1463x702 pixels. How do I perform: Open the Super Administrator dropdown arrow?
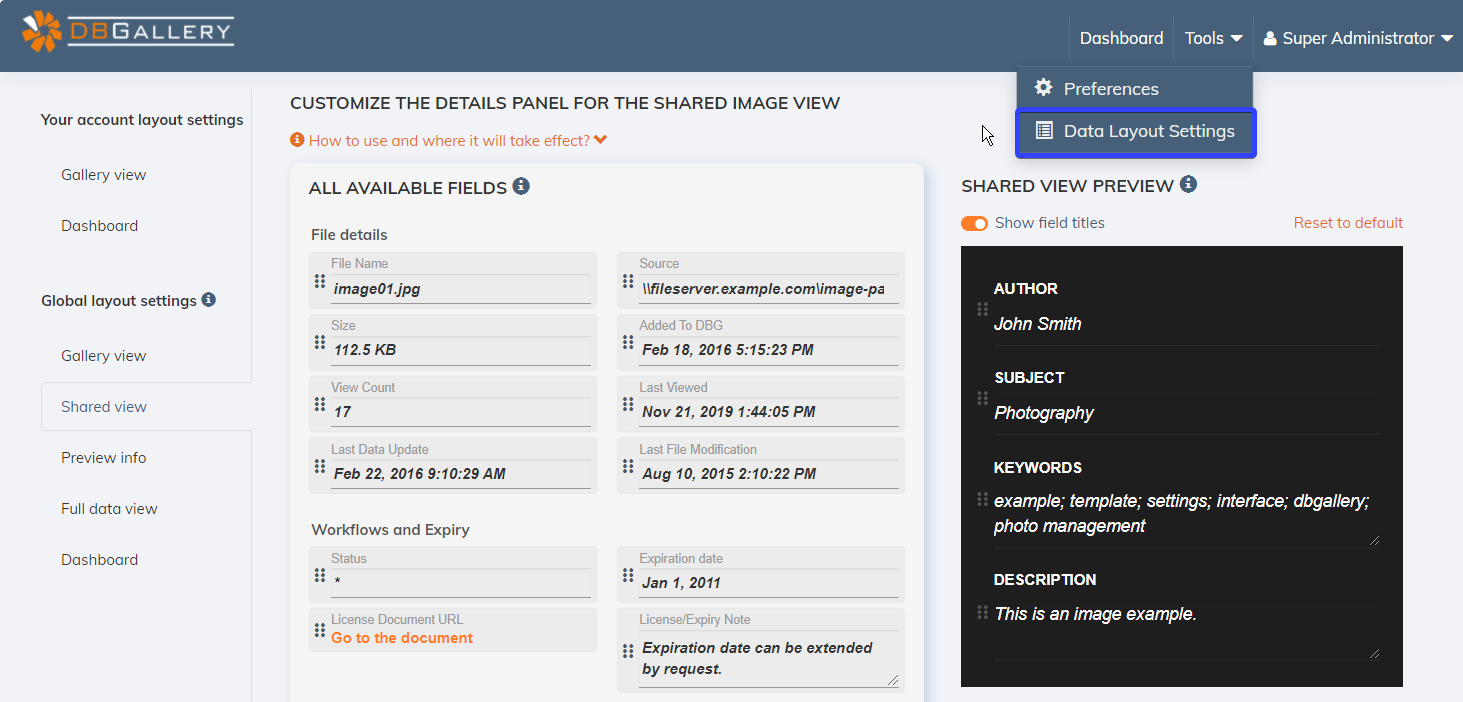pos(1446,39)
